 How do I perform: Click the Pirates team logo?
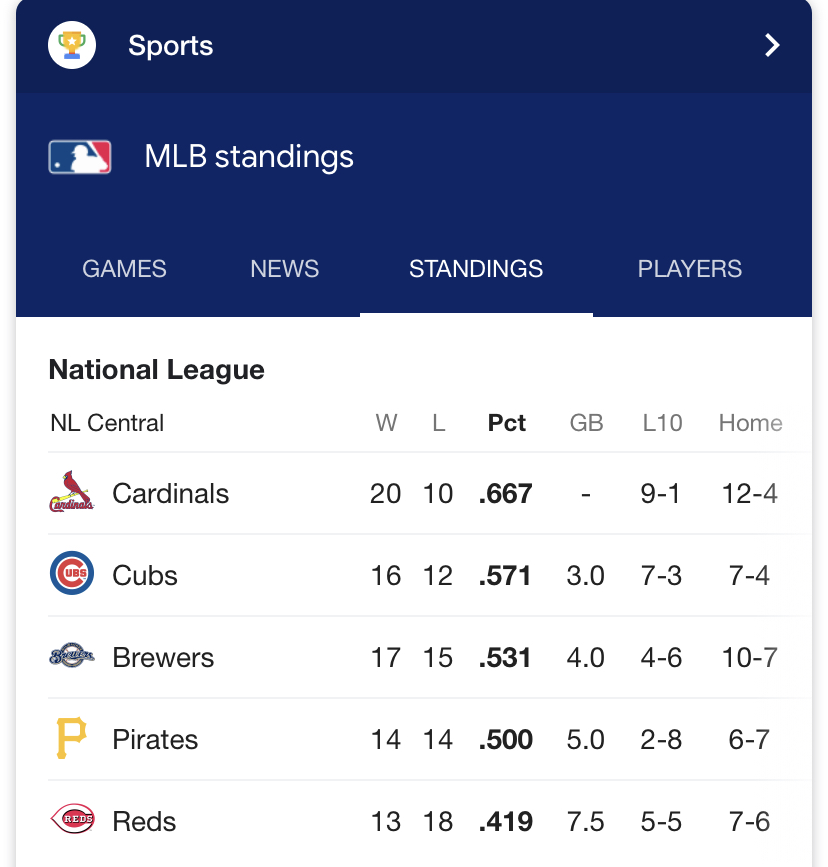[x=72, y=738]
